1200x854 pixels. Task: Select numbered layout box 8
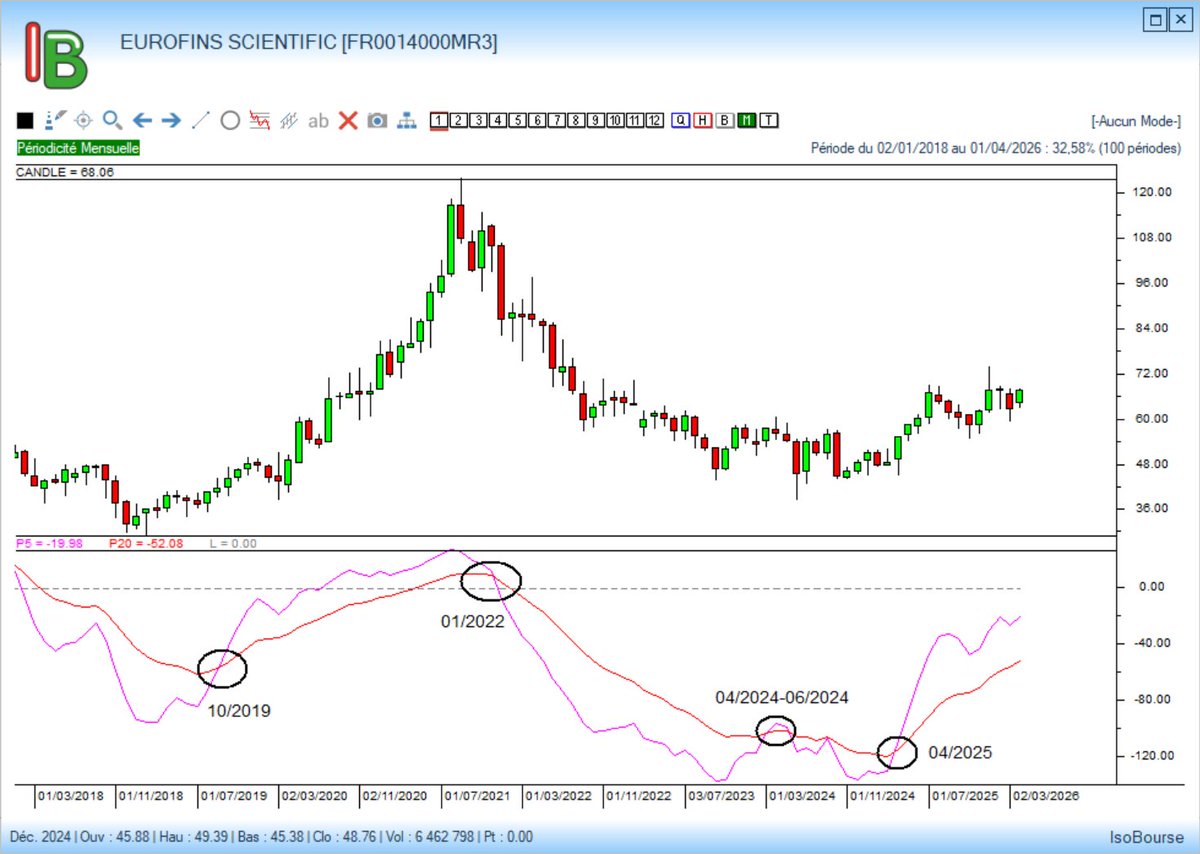[576, 121]
